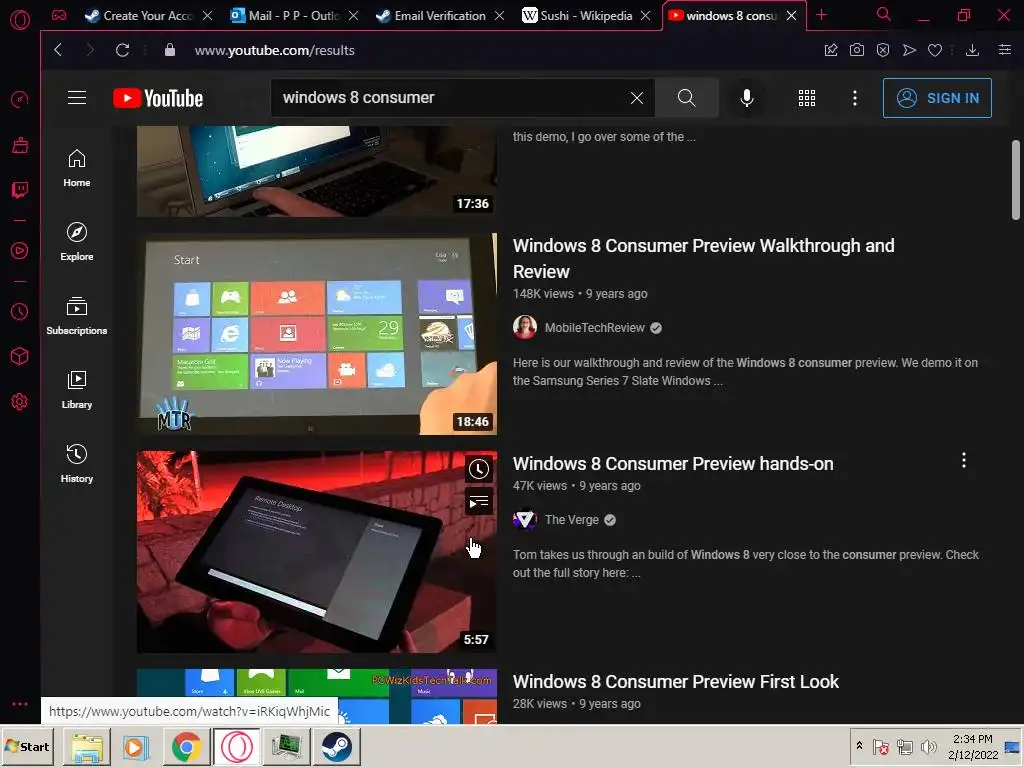This screenshot has height=768, width=1024.
Task: Open the MobileTechReview channel
Action: pyautogui.click(x=594, y=328)
